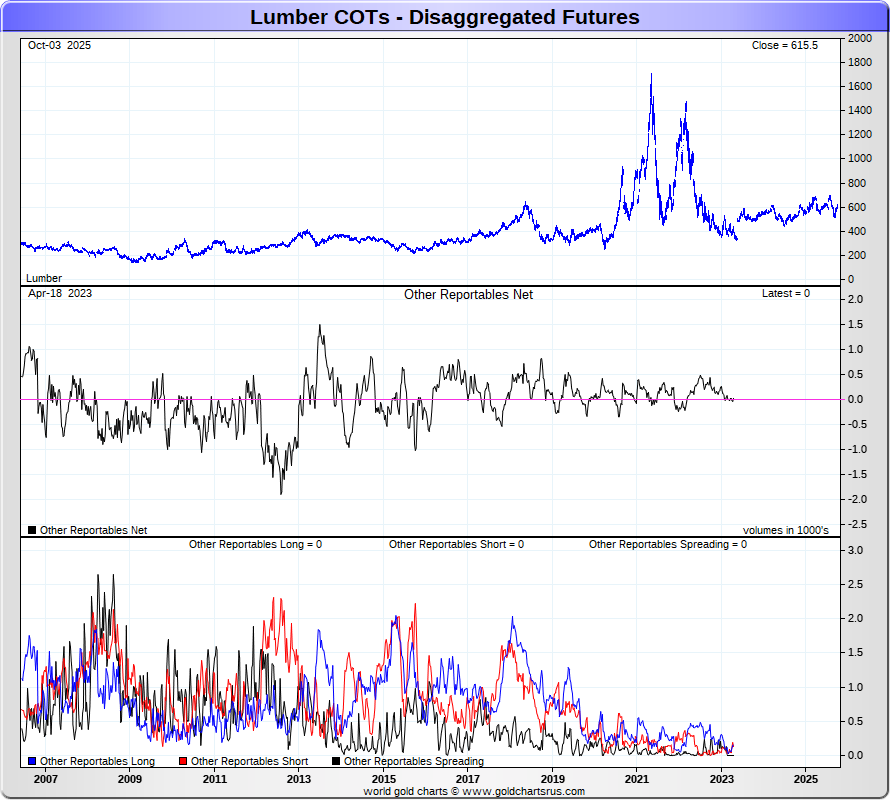Click the Oct-03 2025 date label
Viewport: 890px width, 800px height.
(x=59, y=46)
